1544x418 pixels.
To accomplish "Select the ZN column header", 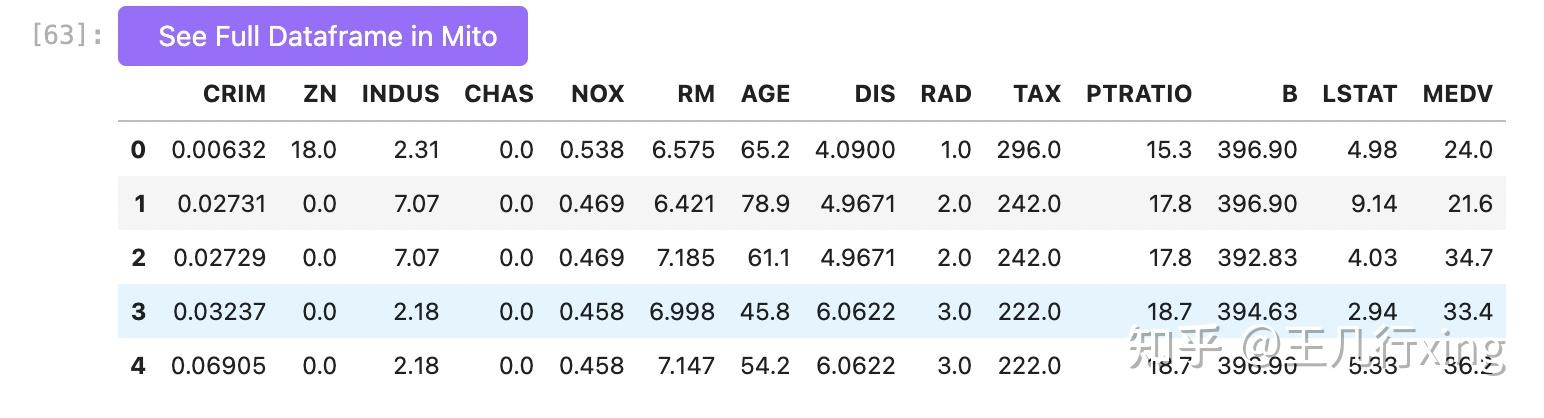I will point(320,94).
